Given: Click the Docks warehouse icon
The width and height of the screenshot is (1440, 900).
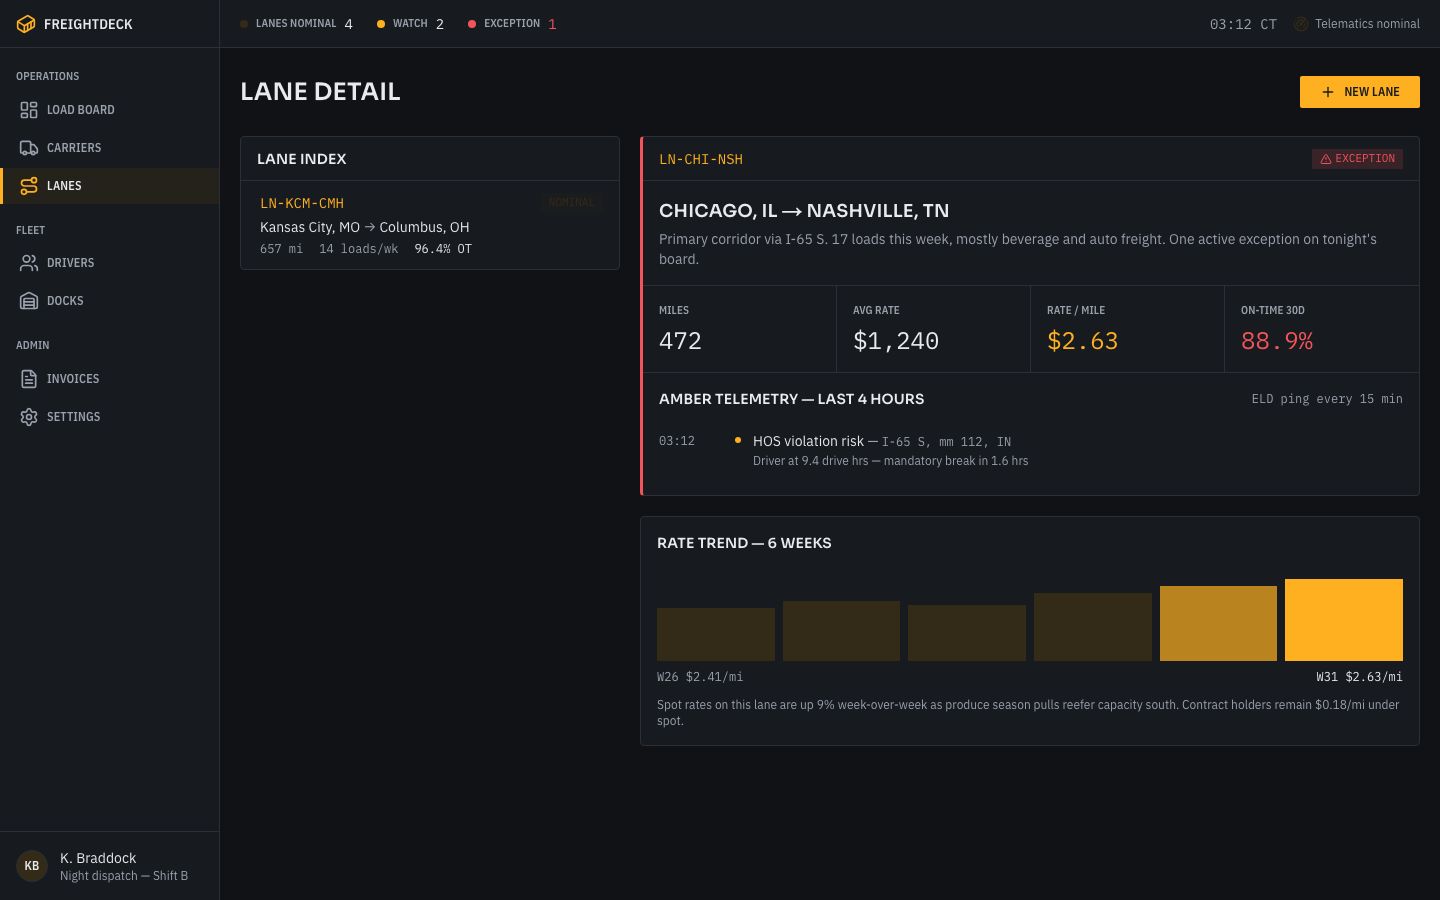Looking at the screenshot, I should (29, 301).
